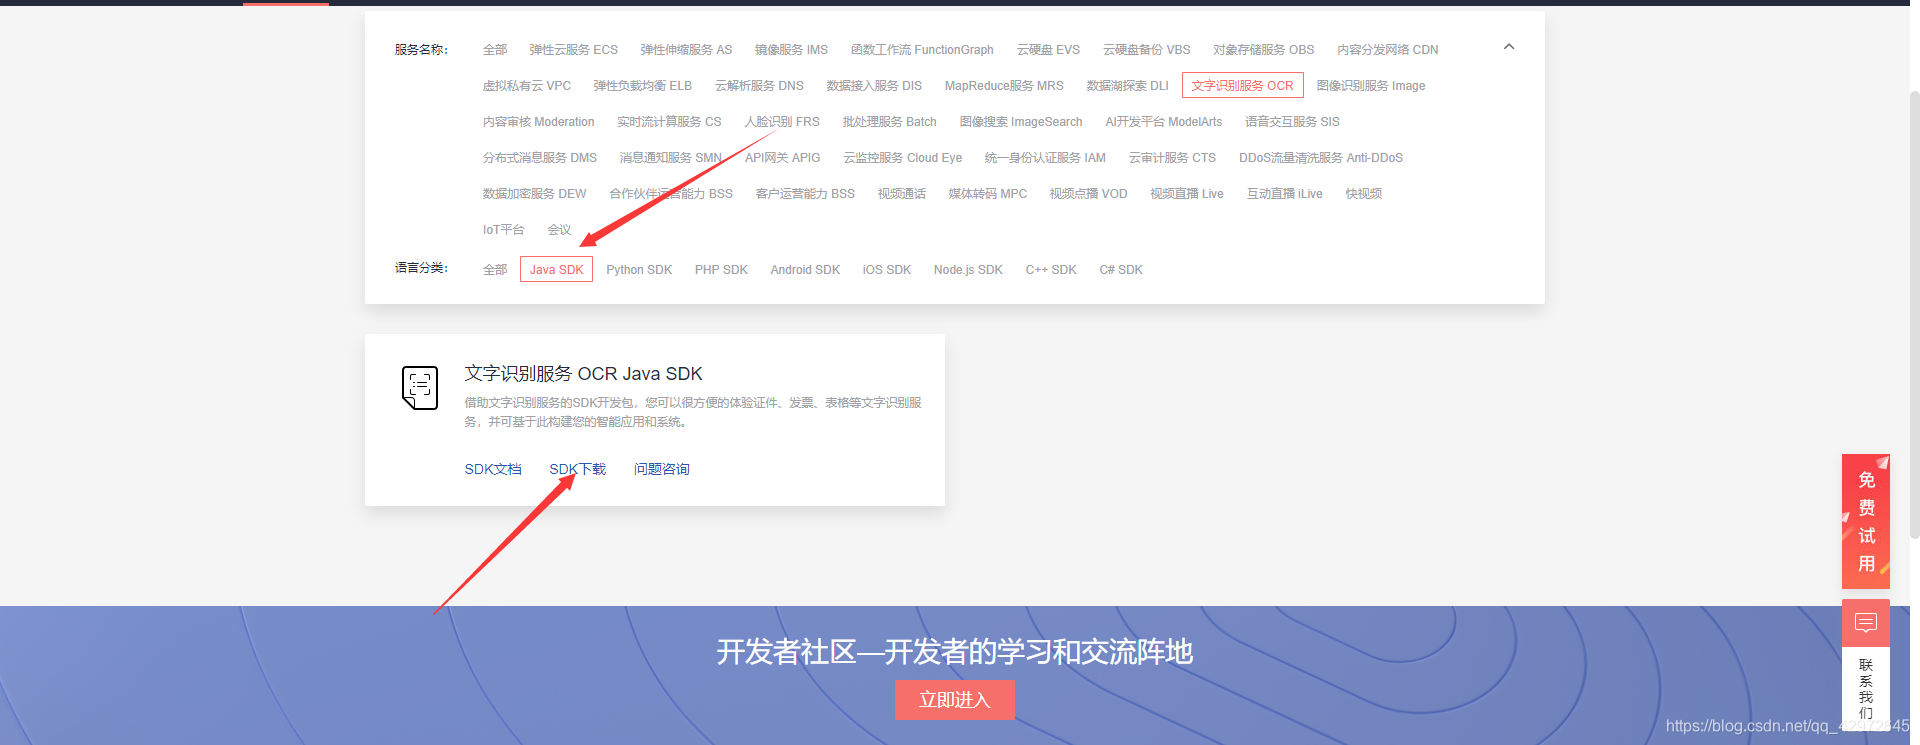Open 文字识别服务 OCR Java SDK title
1920x745 pixels.
click(583, 374)
